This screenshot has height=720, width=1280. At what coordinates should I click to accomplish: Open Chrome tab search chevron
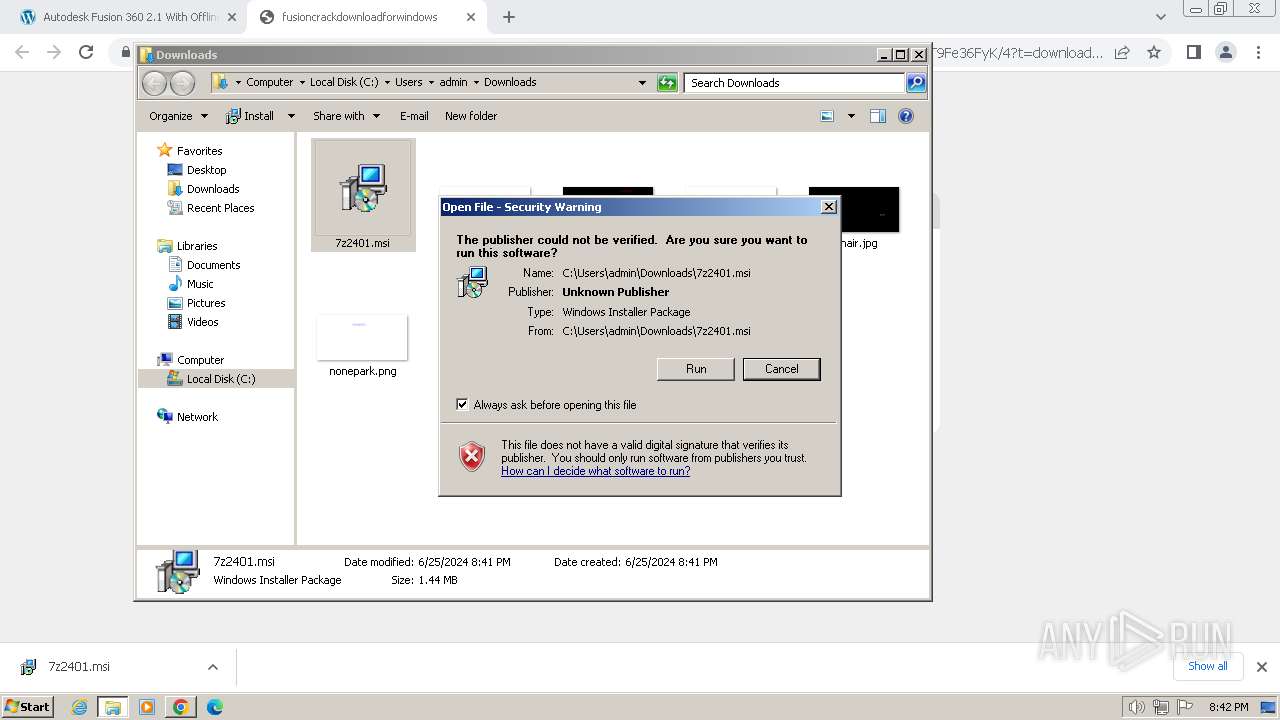coord(1160,17)
